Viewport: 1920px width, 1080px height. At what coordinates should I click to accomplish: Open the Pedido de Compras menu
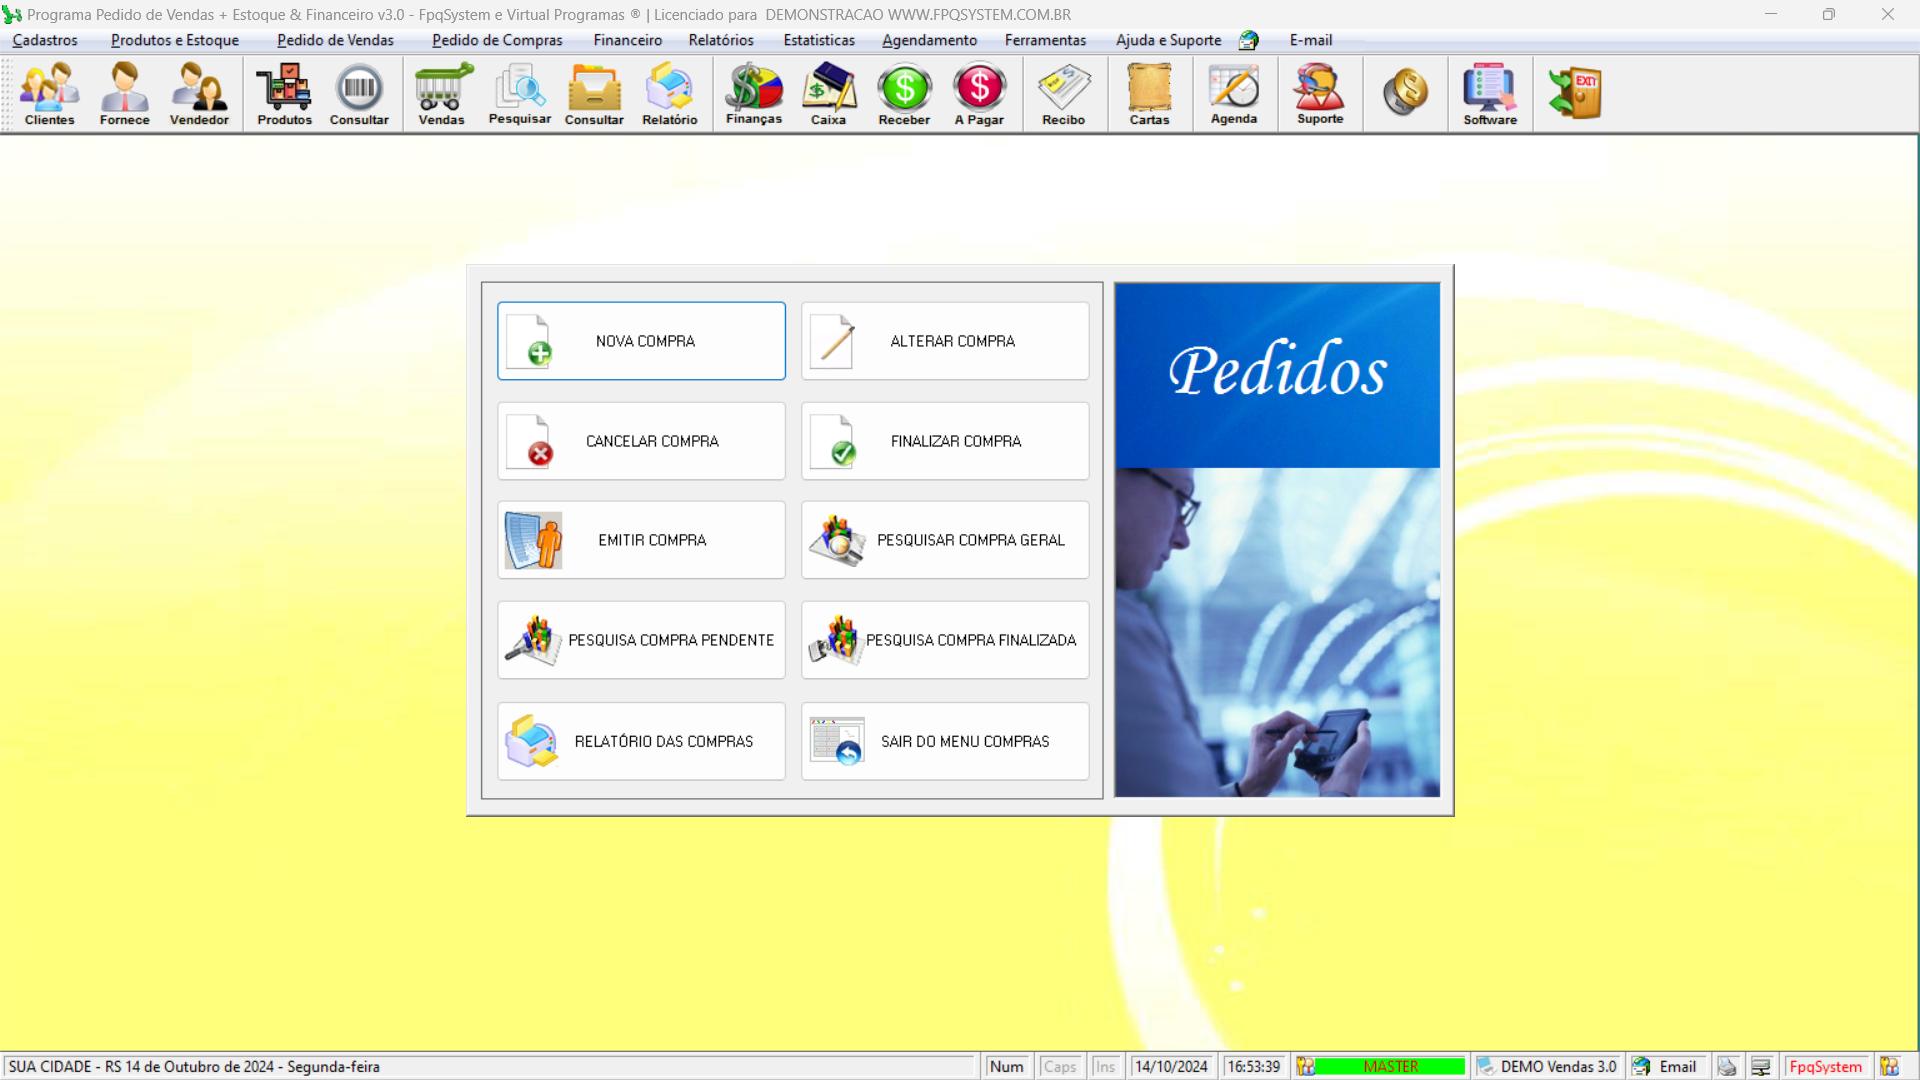pyautogui.click(x=497, y=40)
